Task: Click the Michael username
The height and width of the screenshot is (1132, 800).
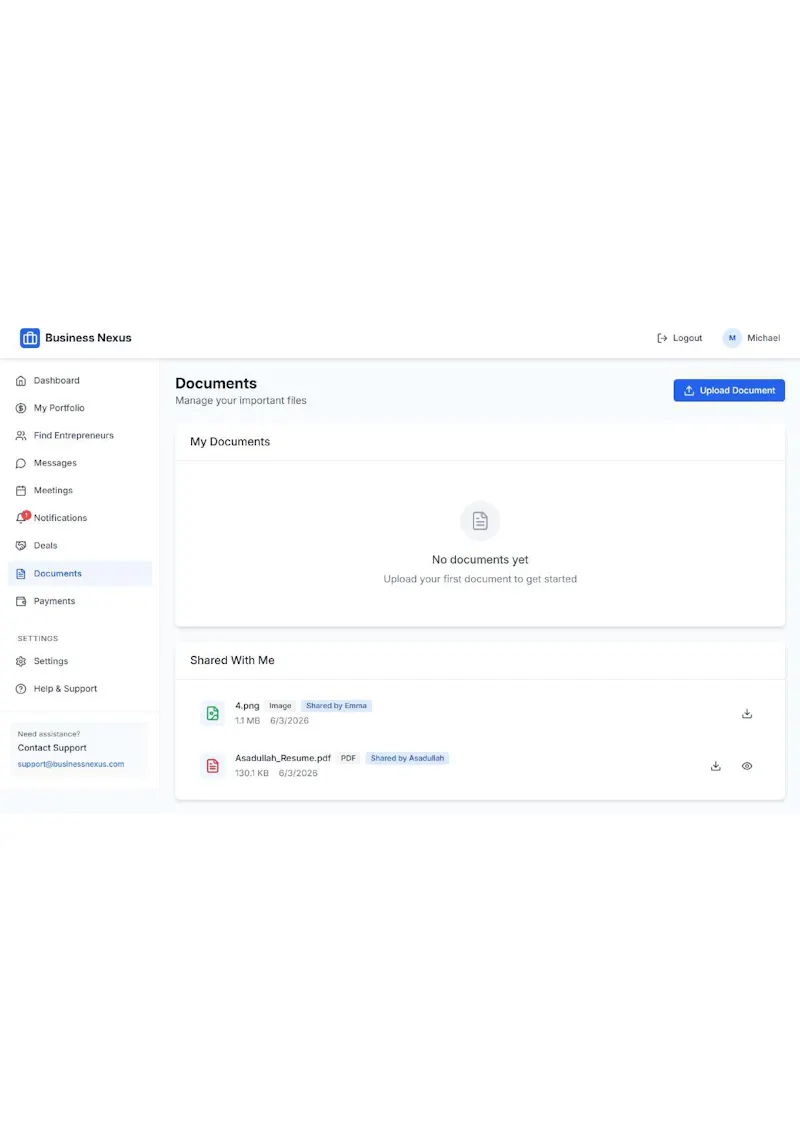Action: pos(763,338)
